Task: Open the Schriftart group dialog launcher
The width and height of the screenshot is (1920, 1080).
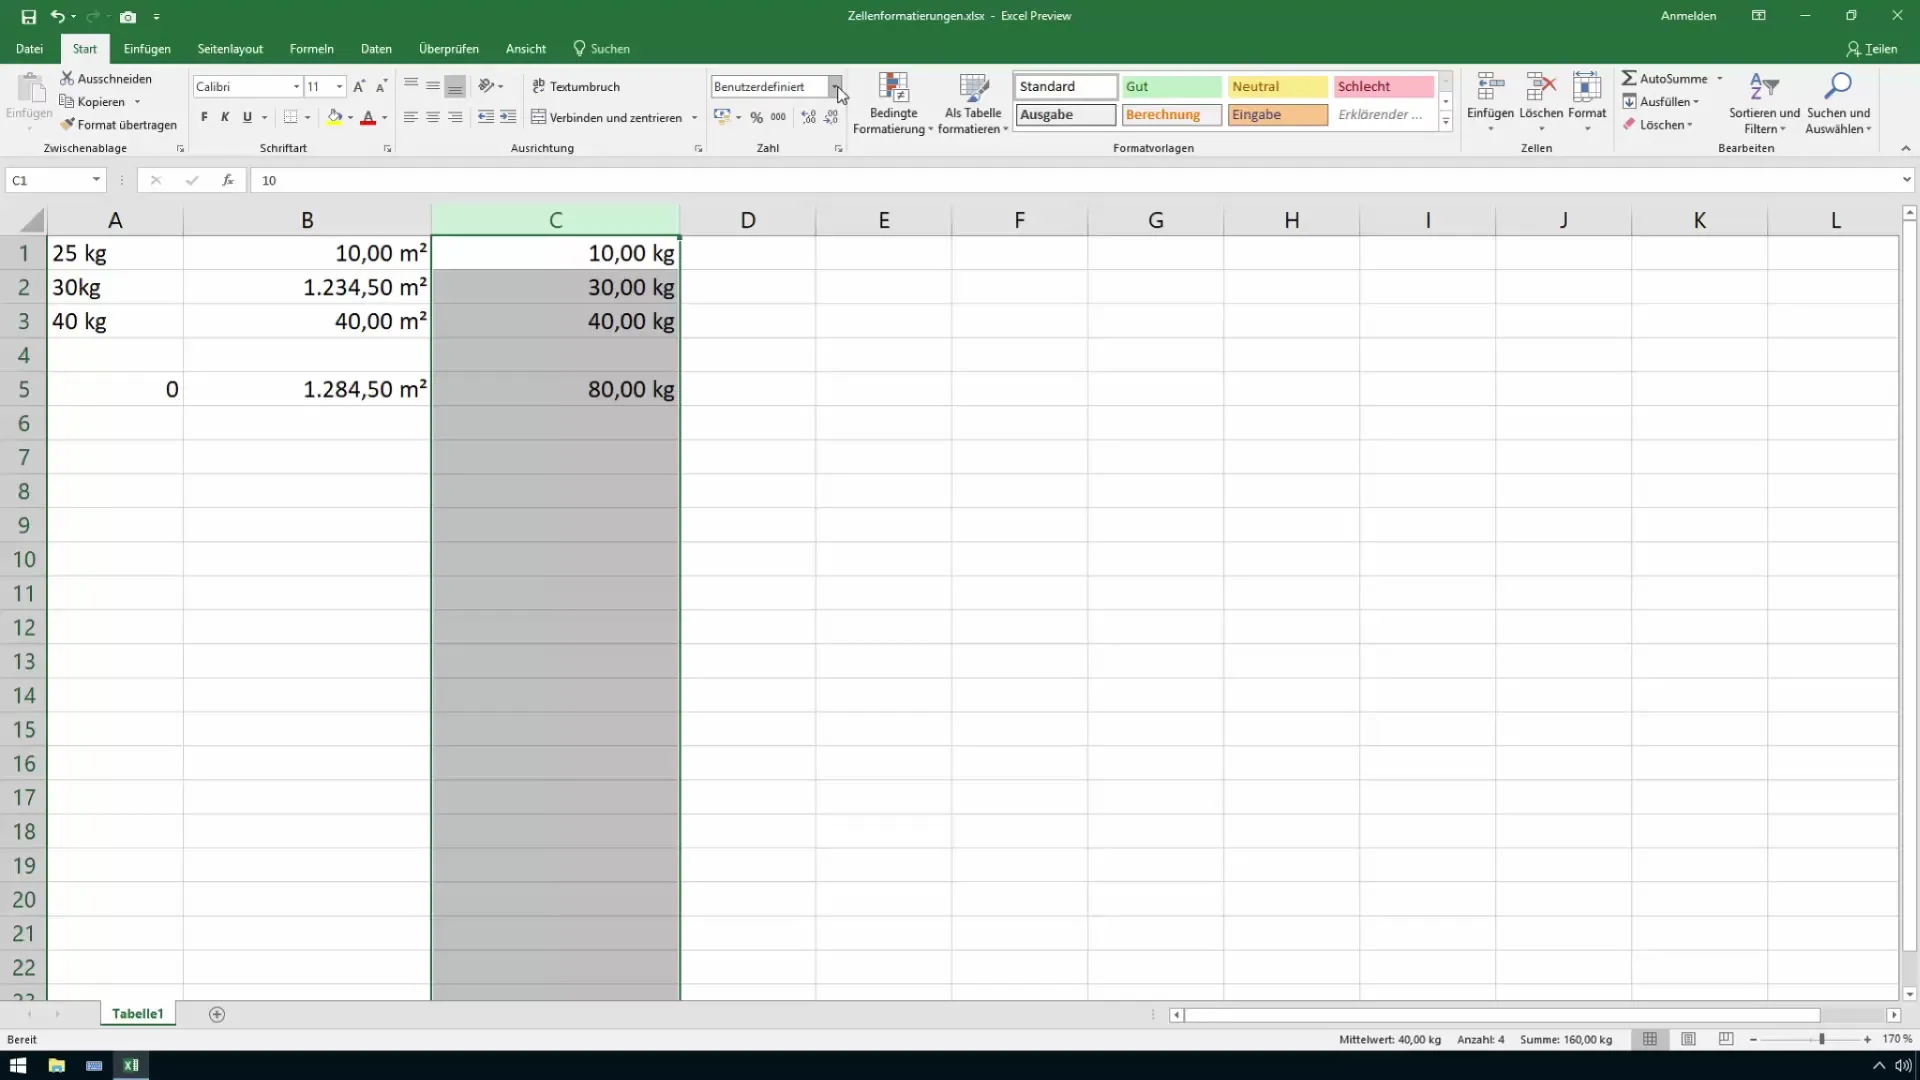Action: [x=389, y=148]
